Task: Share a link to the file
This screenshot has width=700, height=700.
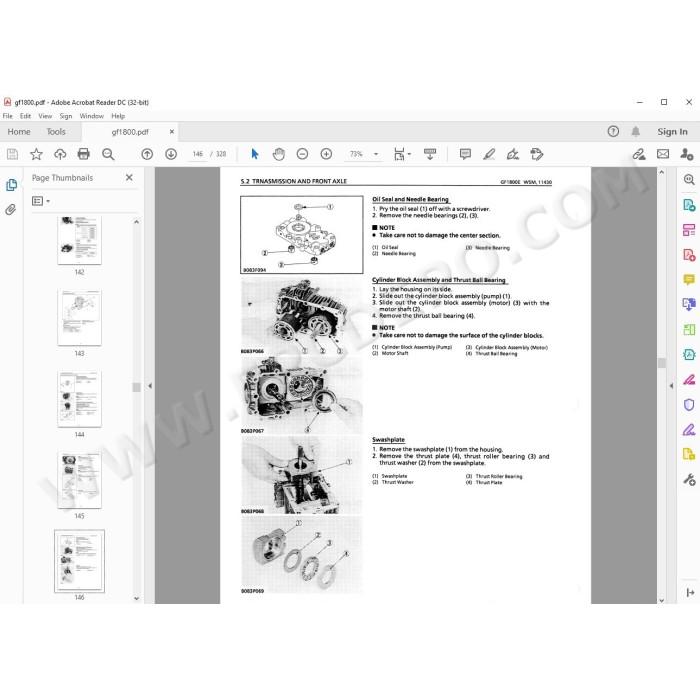Action: pyautogui.click(x=639, y=154)
